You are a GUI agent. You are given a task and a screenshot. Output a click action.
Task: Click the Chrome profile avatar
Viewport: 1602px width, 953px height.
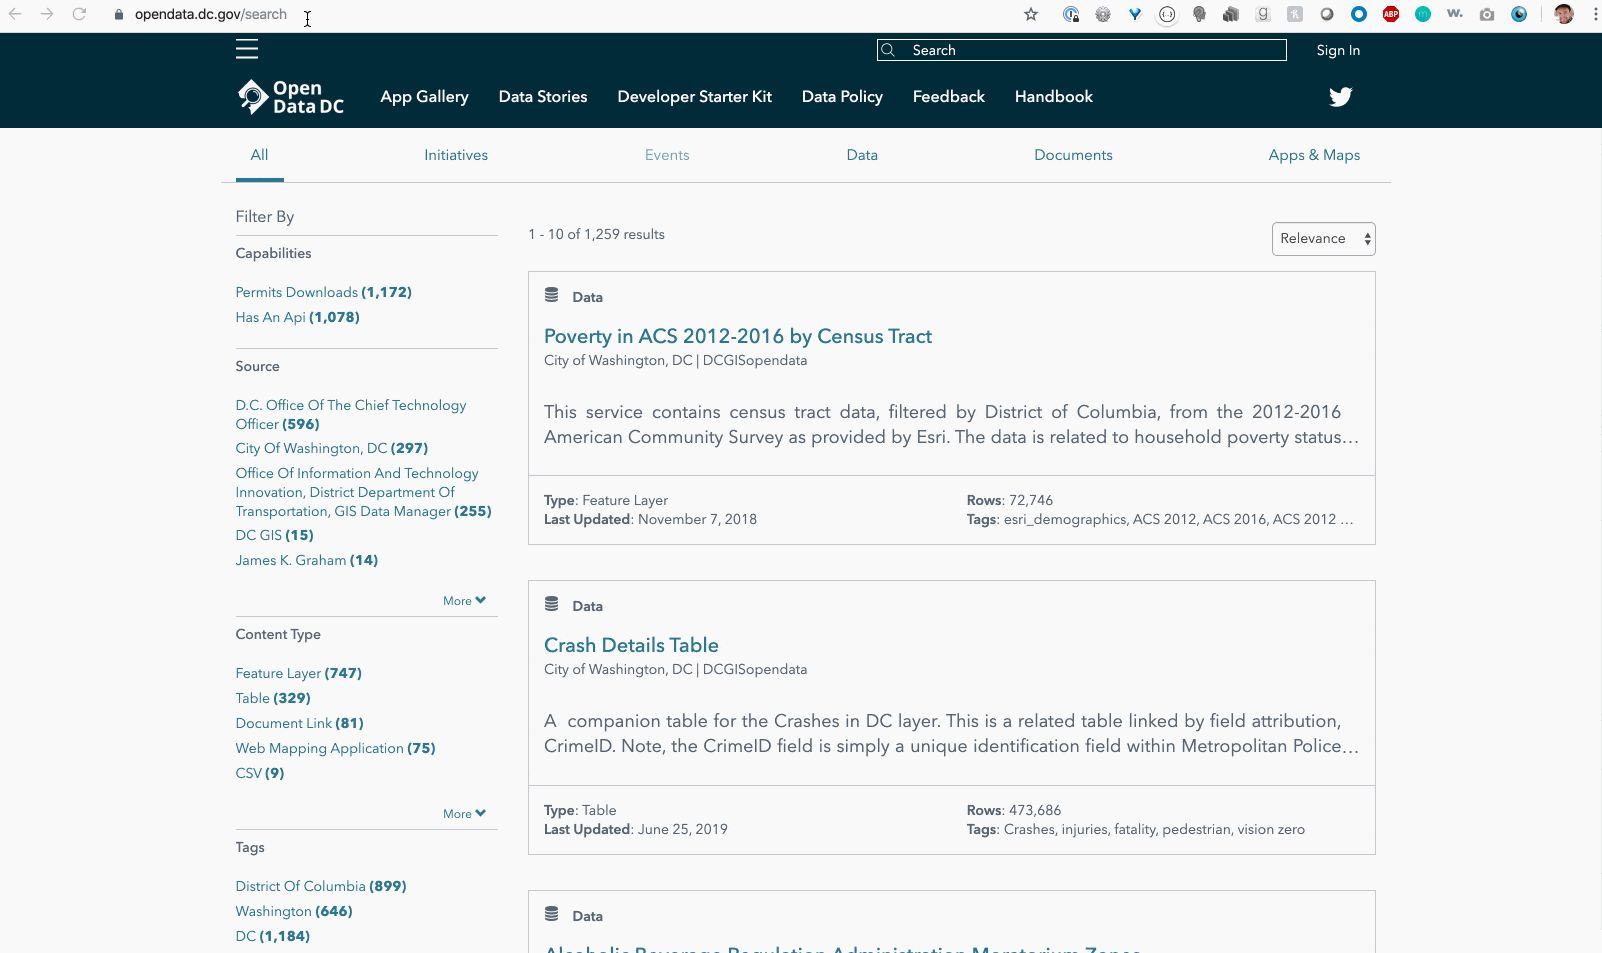click(1563, 14)
